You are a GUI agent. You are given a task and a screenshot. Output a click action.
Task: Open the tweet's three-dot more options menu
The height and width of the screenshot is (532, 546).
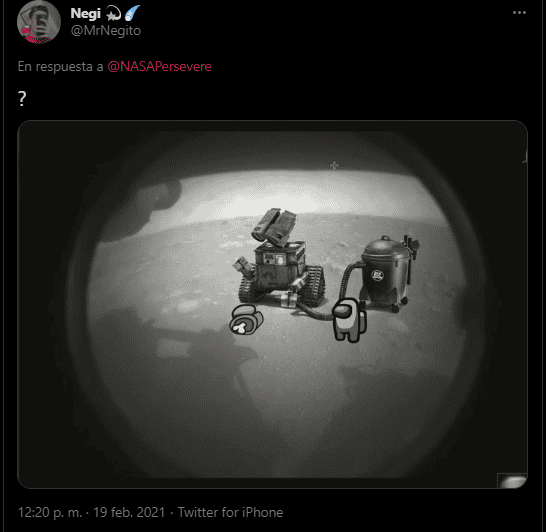519,13
